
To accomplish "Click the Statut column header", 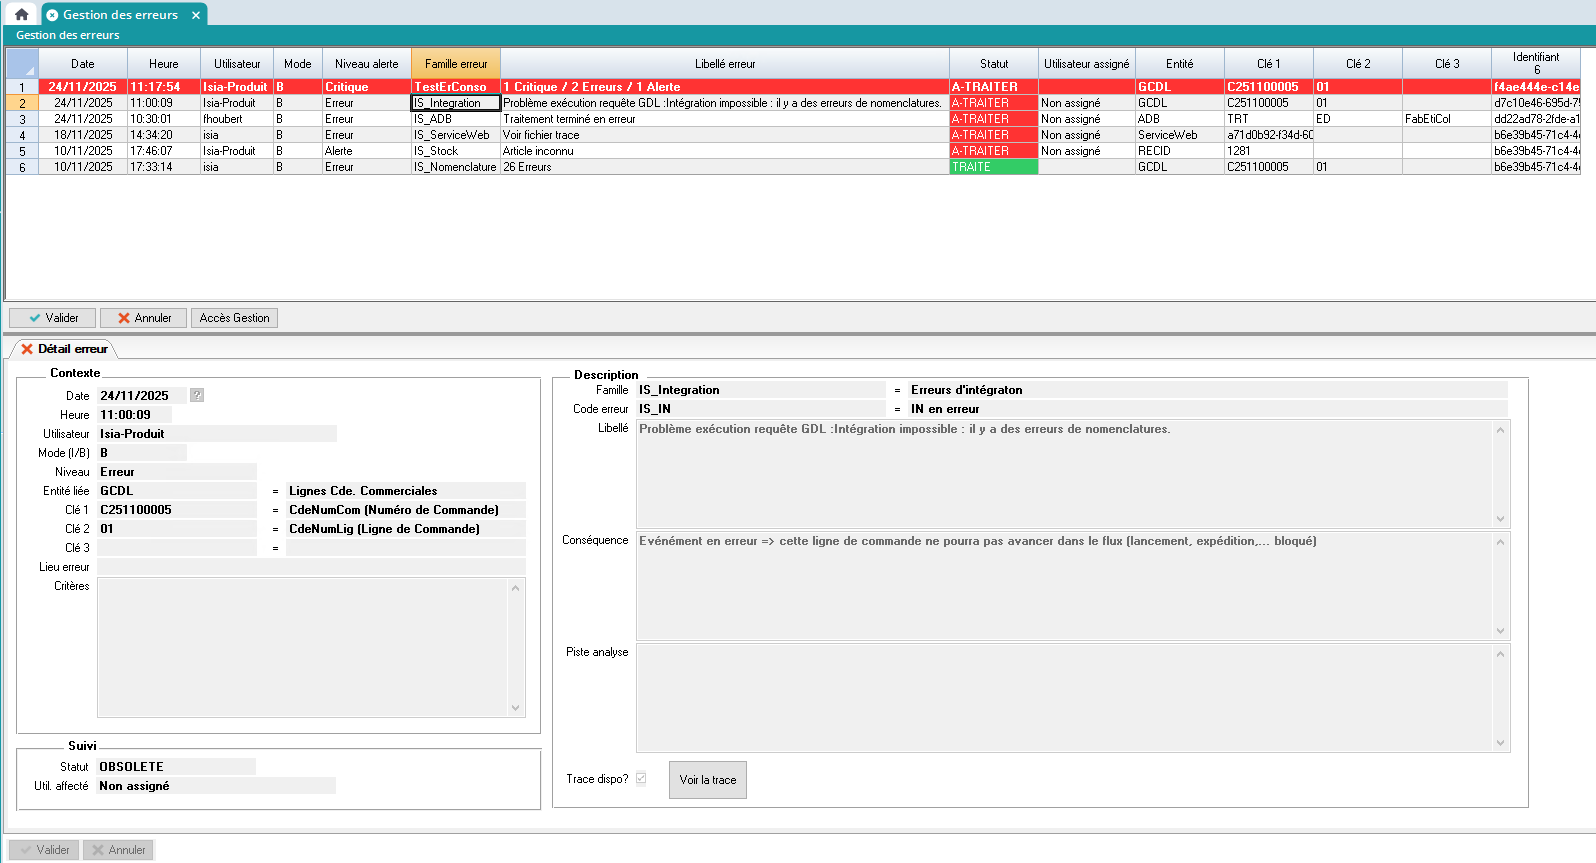I will pos(993,64).
